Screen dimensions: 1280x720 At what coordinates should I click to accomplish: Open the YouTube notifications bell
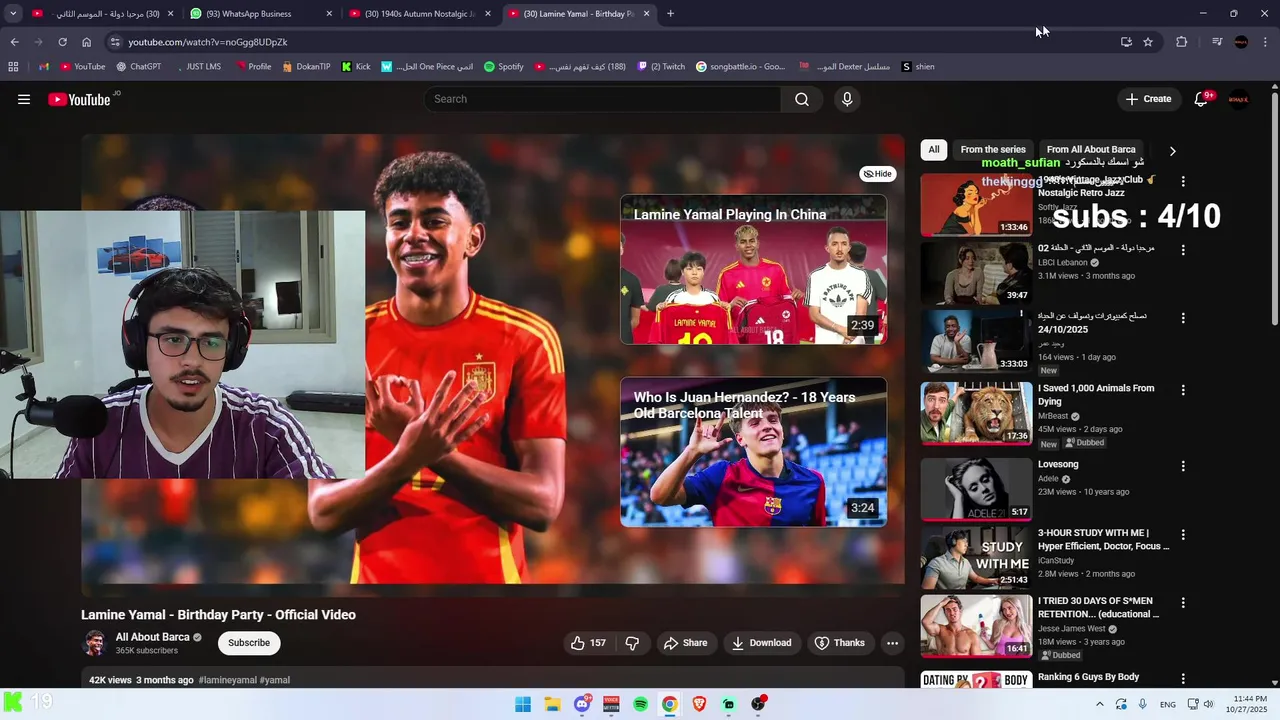[1202, 99]
